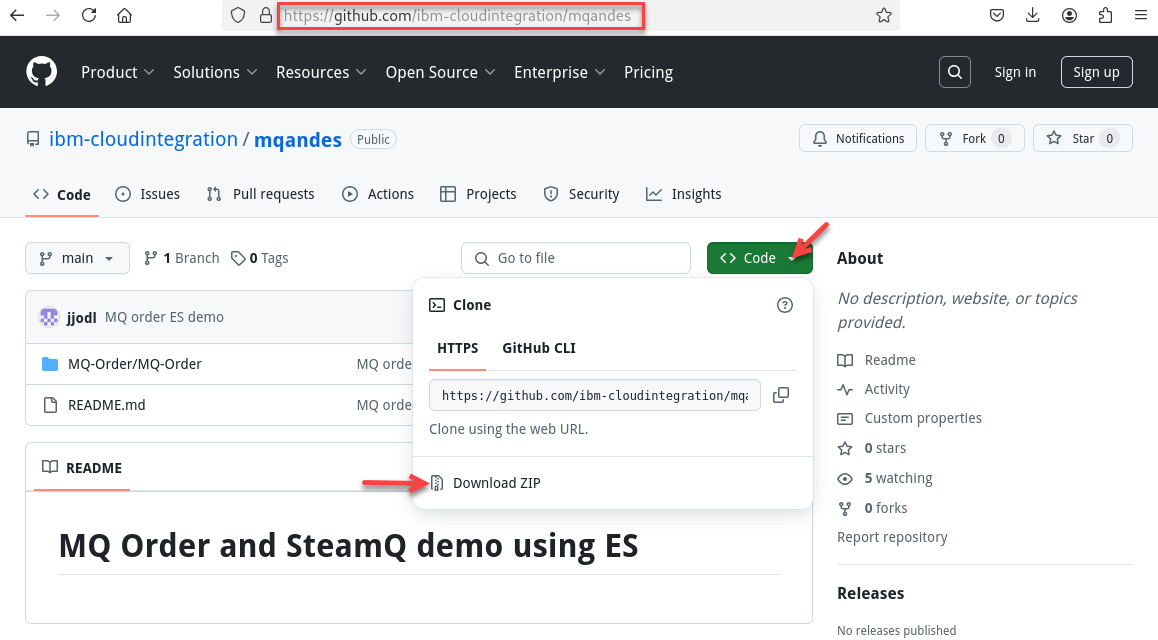Image resolution: width=1158 pixels, height=640 pixels.
Task: Expand the main branch dropdown
Action: (77, 258)
